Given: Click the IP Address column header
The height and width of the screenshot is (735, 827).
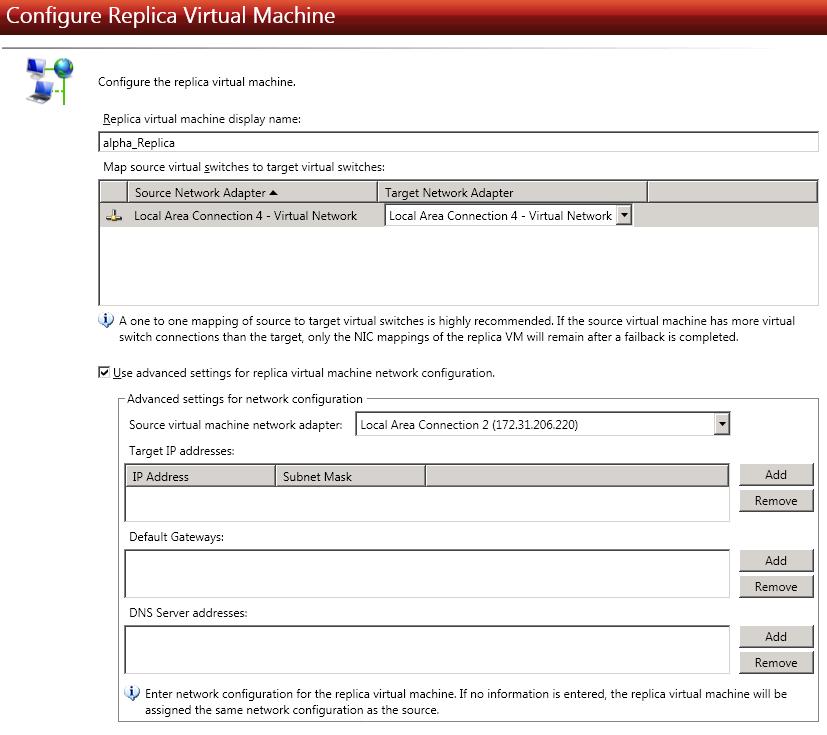Looking at the screenshot, I should (200, 477).
